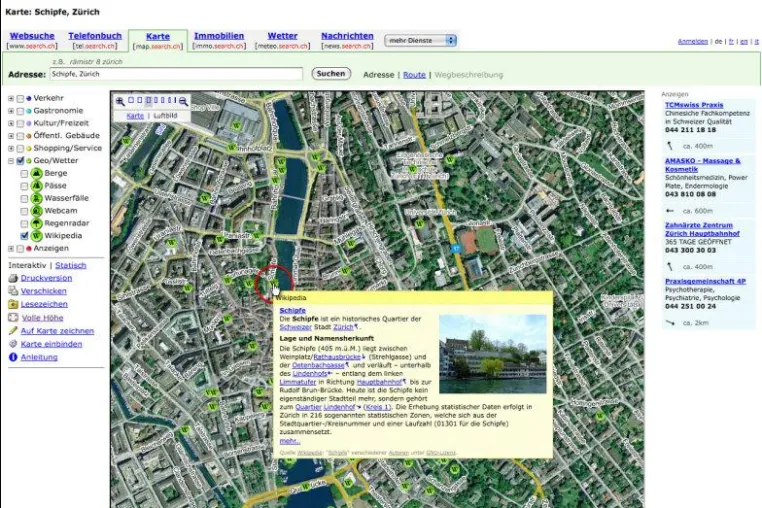
Task: Enable the Webcam checkbox
Action: 24,211
